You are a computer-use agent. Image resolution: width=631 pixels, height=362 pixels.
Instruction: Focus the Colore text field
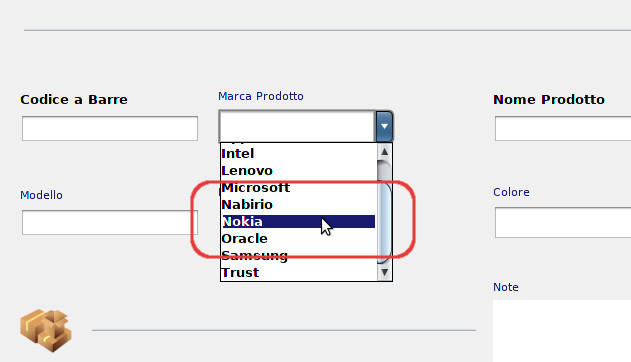(563, 222)
